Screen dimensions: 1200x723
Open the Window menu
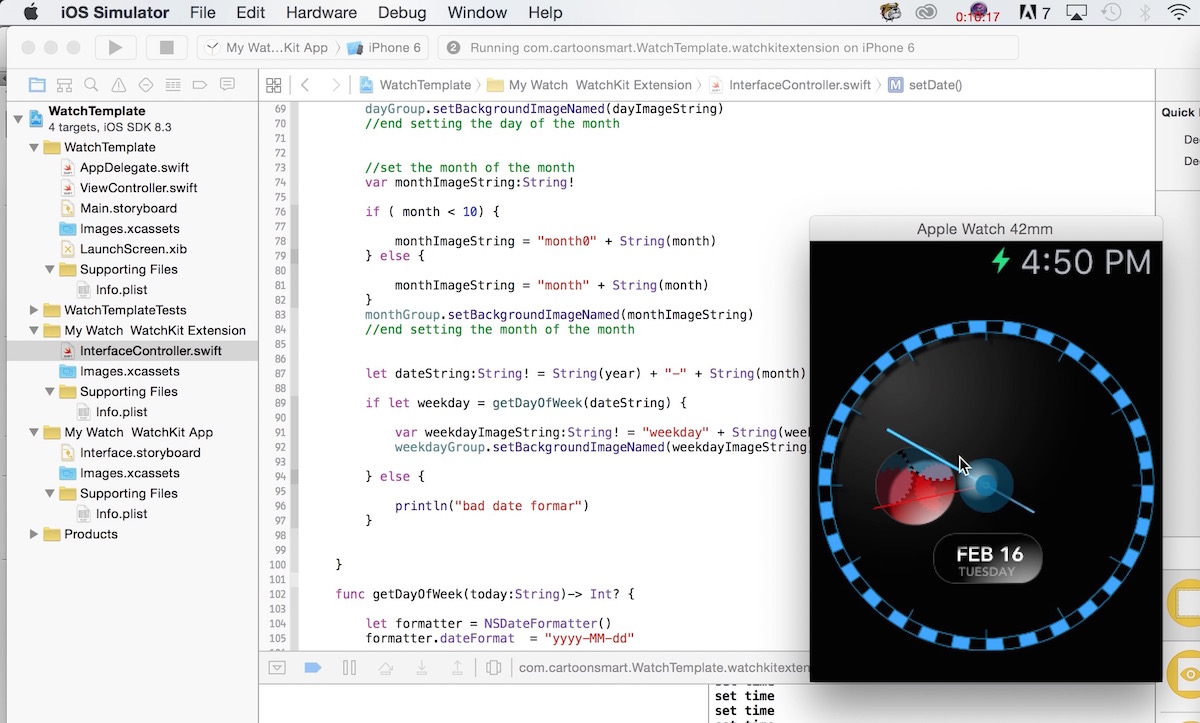coord(477,12)
